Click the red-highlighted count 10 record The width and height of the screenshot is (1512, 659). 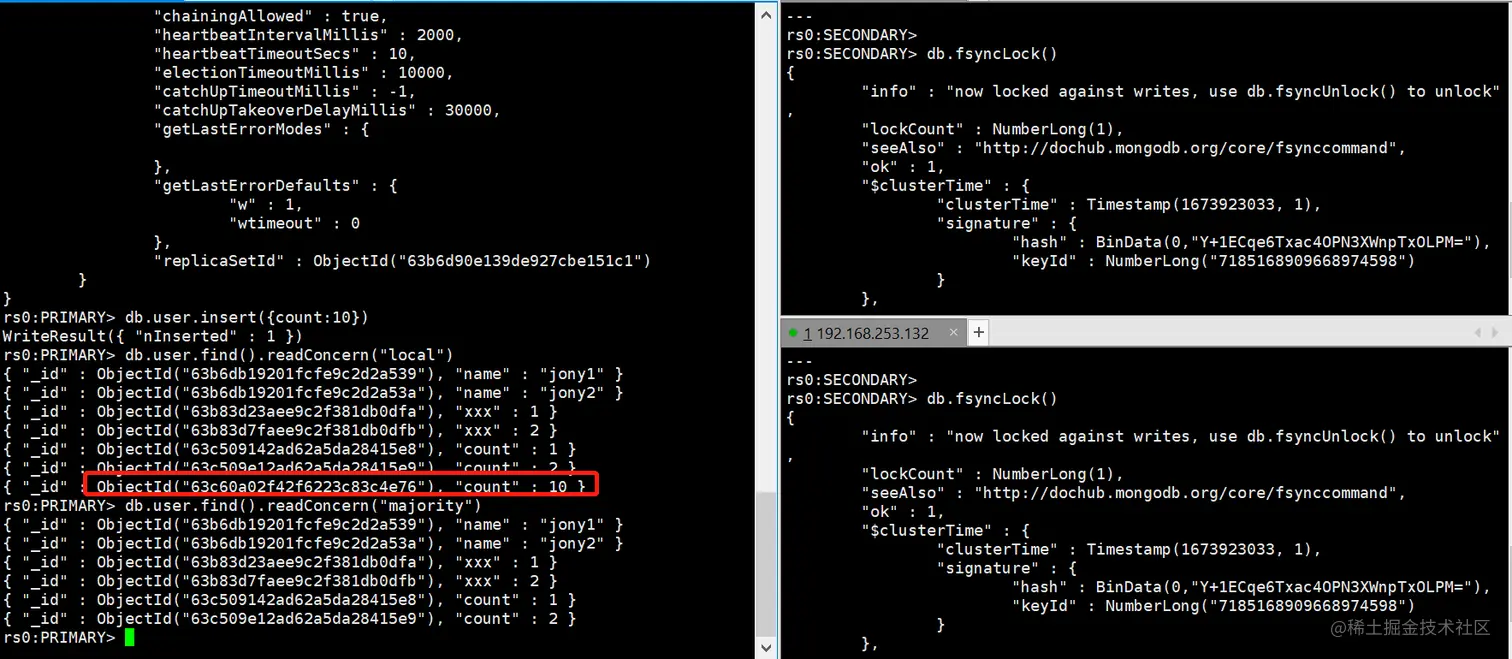point(340,486)
